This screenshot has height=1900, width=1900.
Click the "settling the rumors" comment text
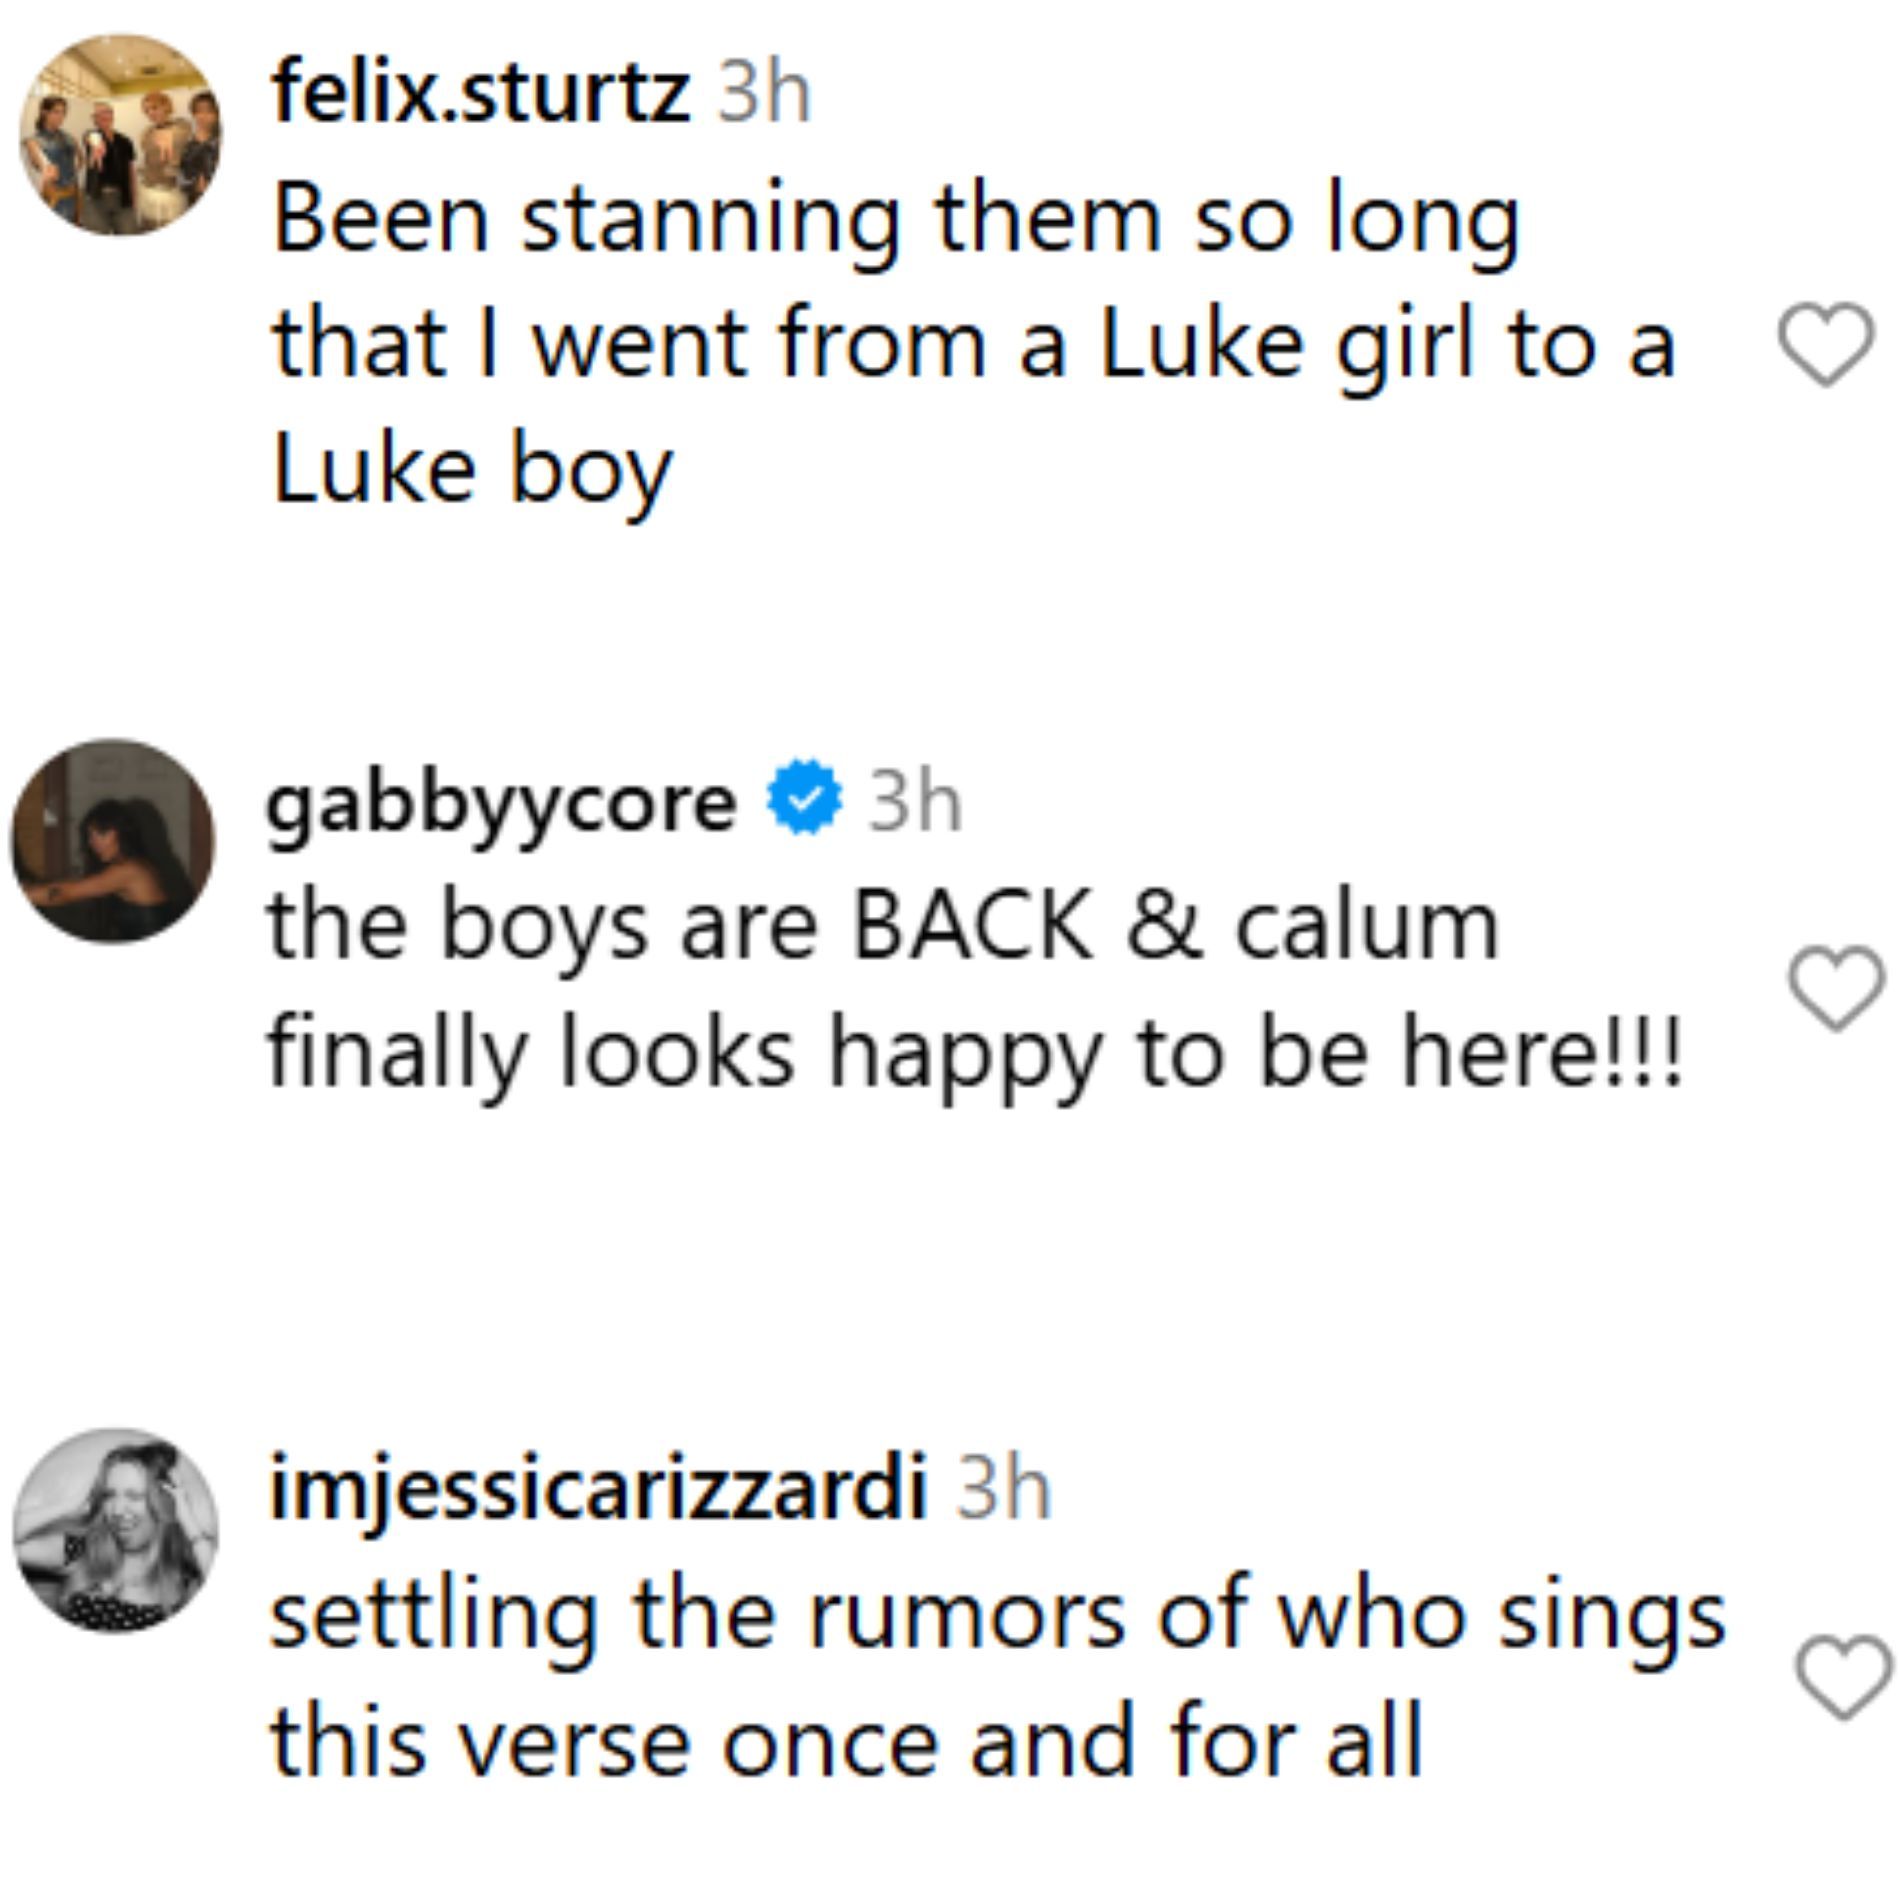997,1618
